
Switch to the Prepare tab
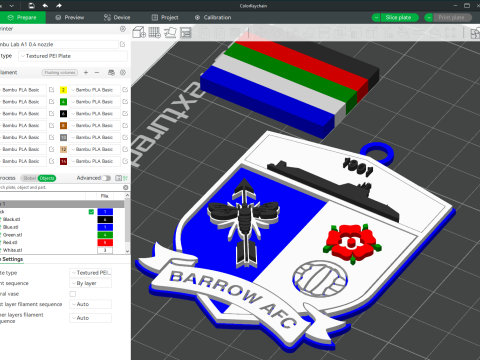click(x=22, y=17)
